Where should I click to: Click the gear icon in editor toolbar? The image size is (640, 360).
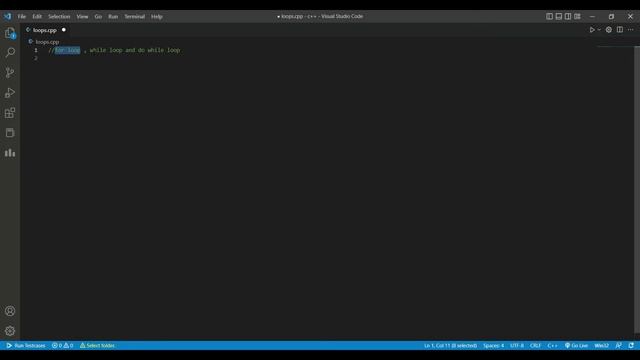coord(609,30)
